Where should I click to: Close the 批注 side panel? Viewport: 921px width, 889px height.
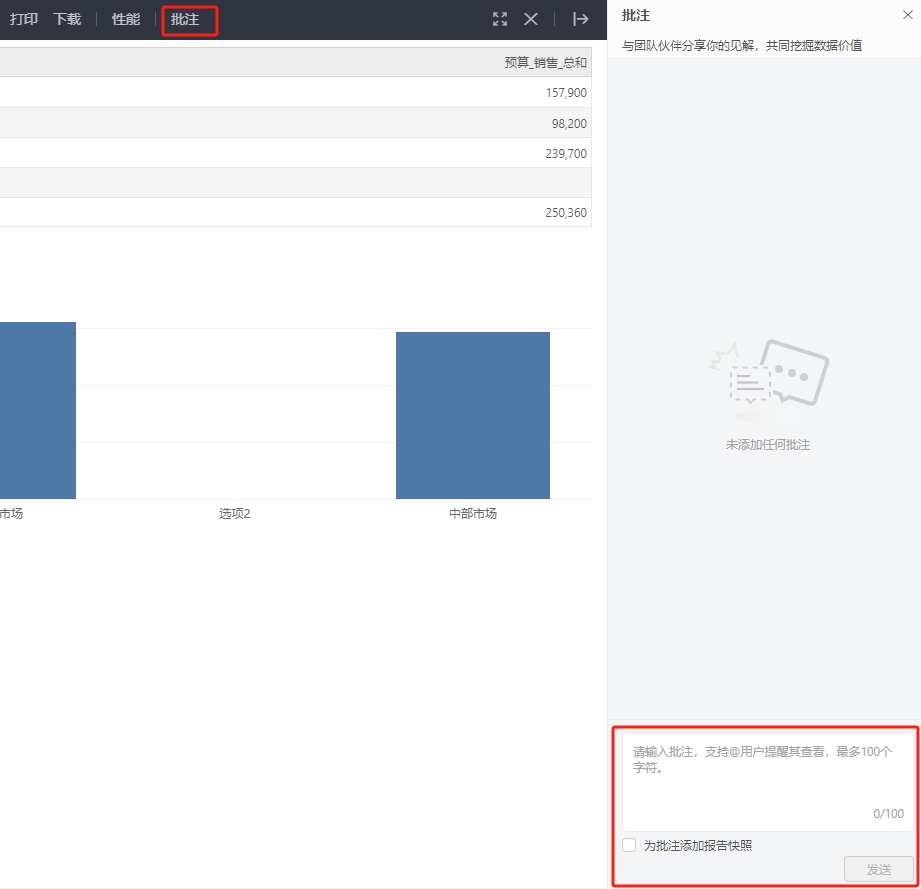pyautogui.click(x=906, y=15)
